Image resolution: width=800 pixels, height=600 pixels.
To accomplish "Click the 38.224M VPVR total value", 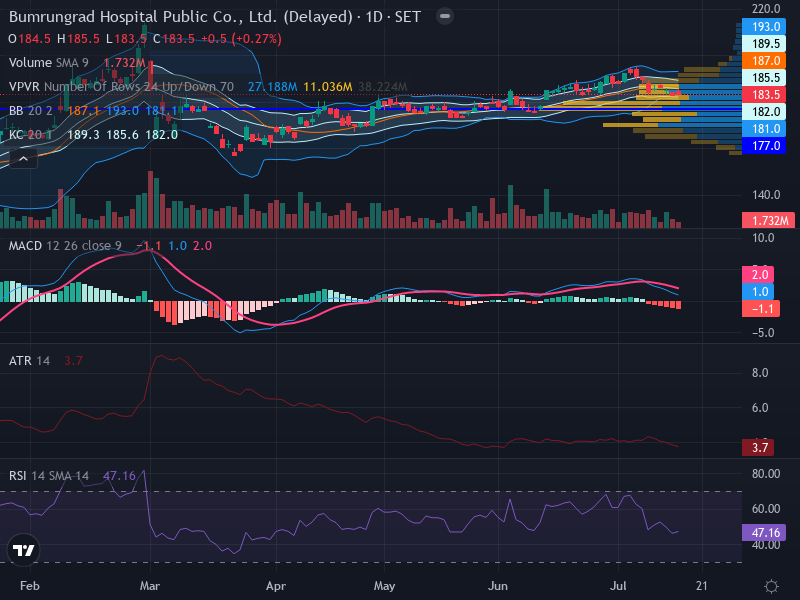I will point(383,87).
